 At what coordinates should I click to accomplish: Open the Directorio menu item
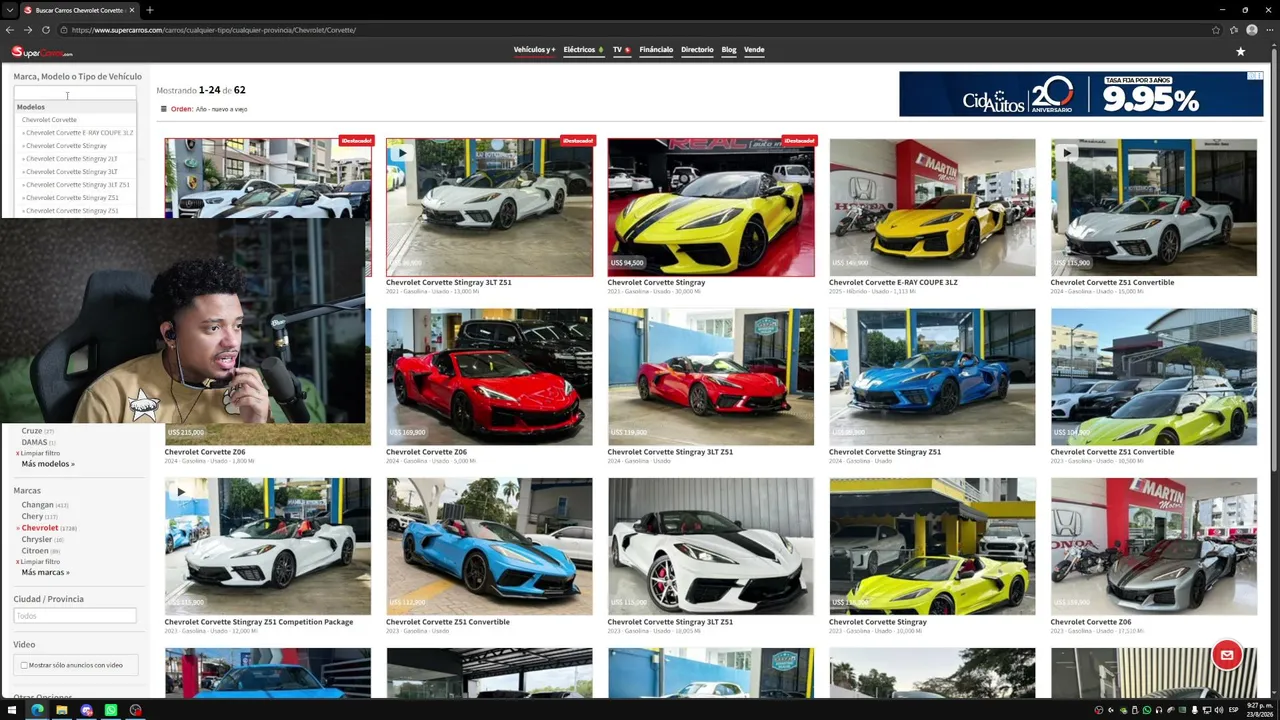697,50
